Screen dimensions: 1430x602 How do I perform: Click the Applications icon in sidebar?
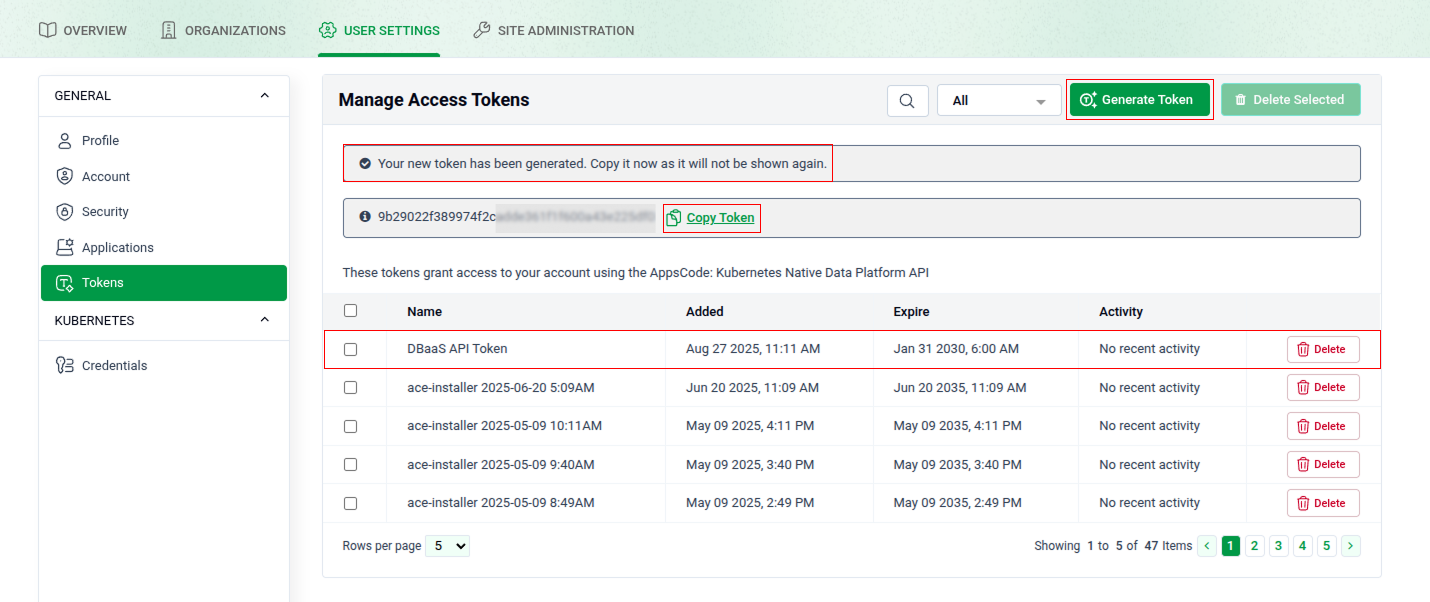(x=65, y=247)
